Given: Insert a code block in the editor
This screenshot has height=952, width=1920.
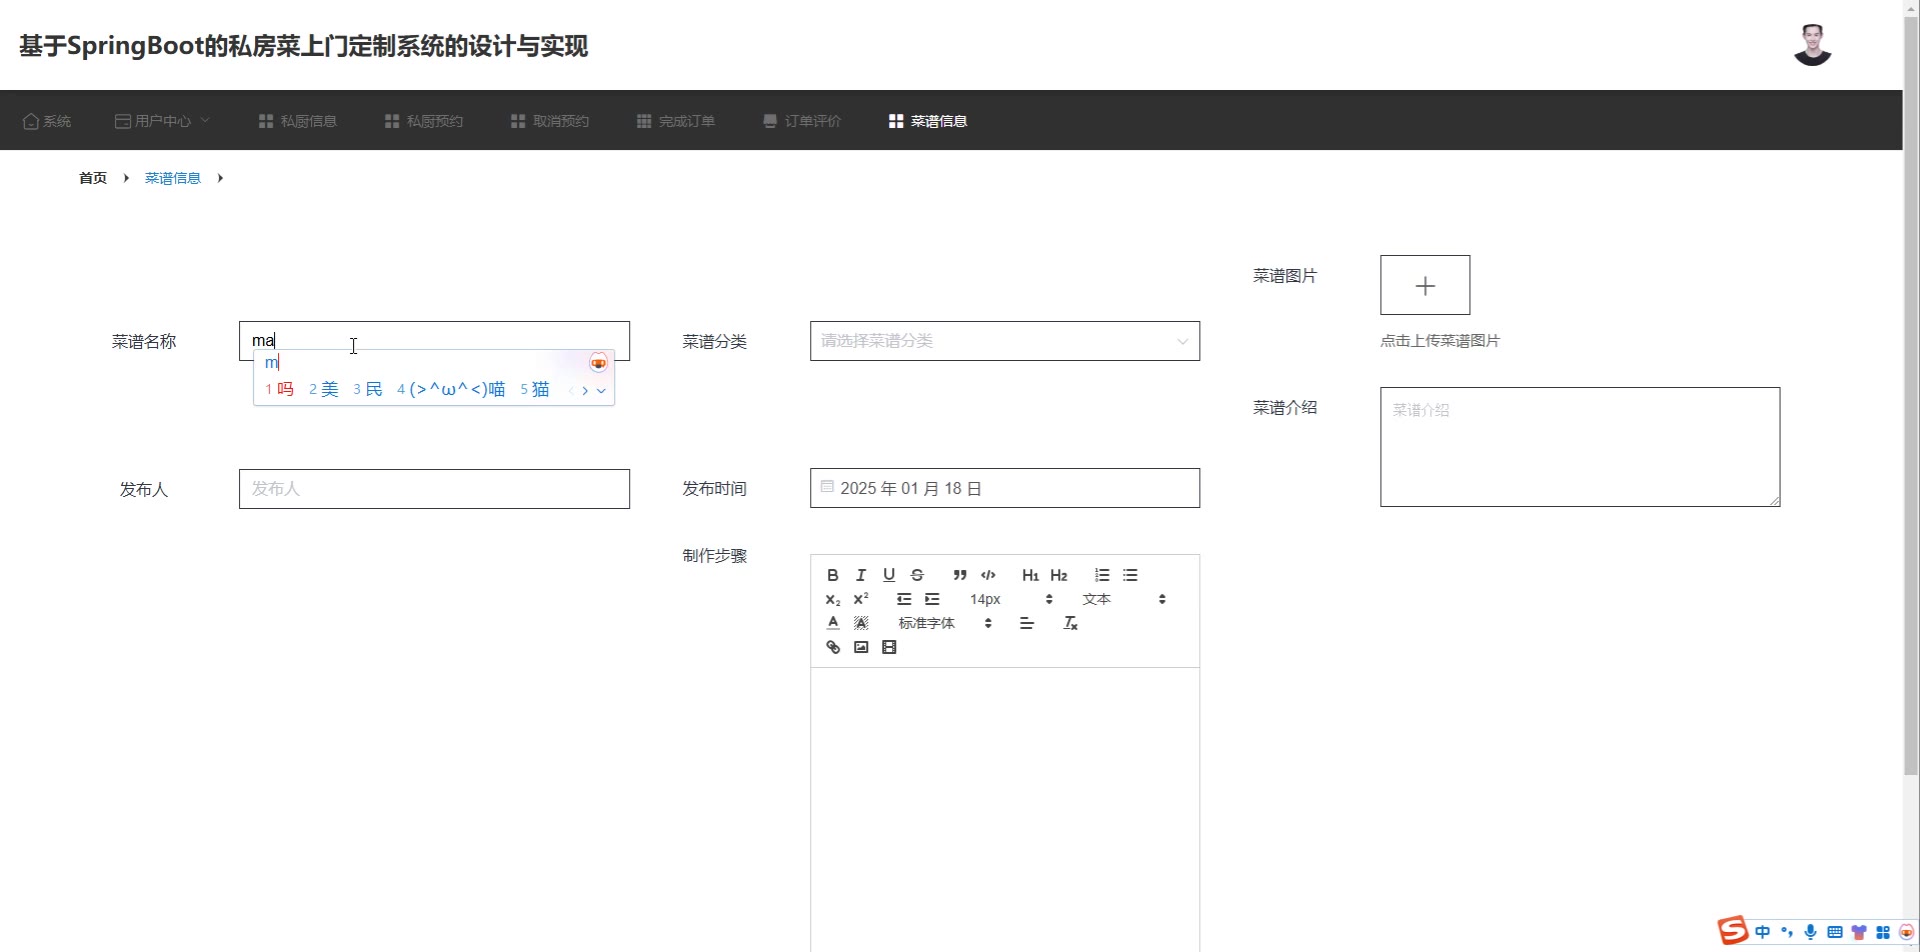Looking at the screenshot, I should coord(988,575).
